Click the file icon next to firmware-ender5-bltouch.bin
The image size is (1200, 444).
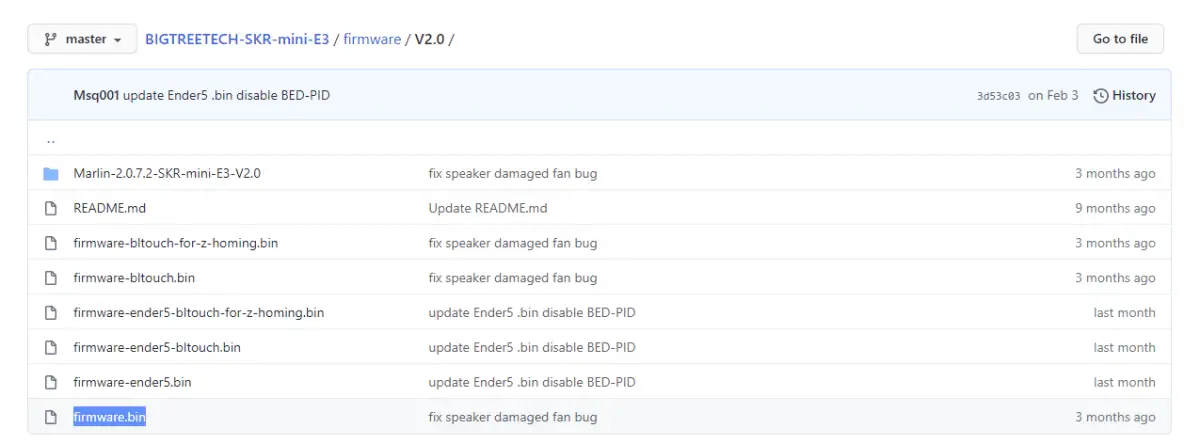51,347
